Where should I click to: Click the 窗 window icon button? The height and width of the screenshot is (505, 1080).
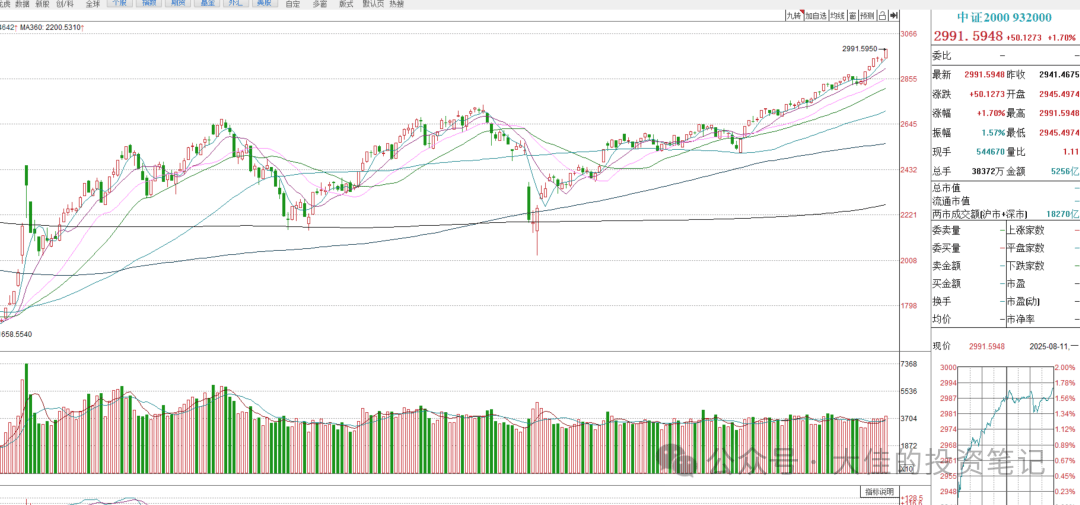coord(853,15)
